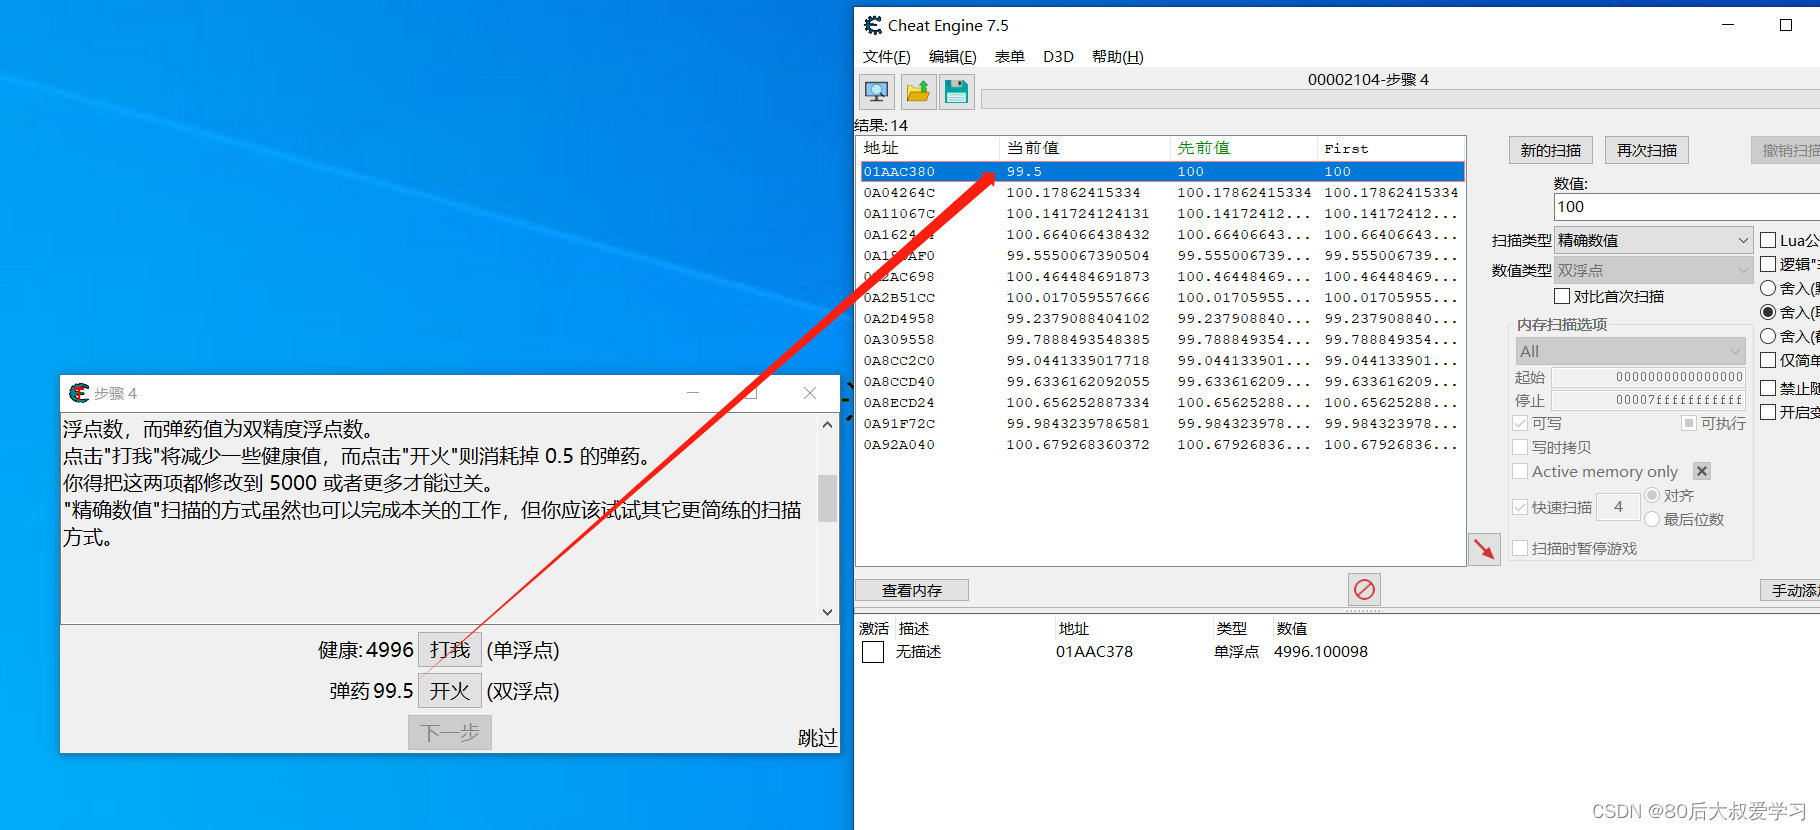Toggle the 逻辑 checkbox
1820x830 pixels.
click(1768, 264)
